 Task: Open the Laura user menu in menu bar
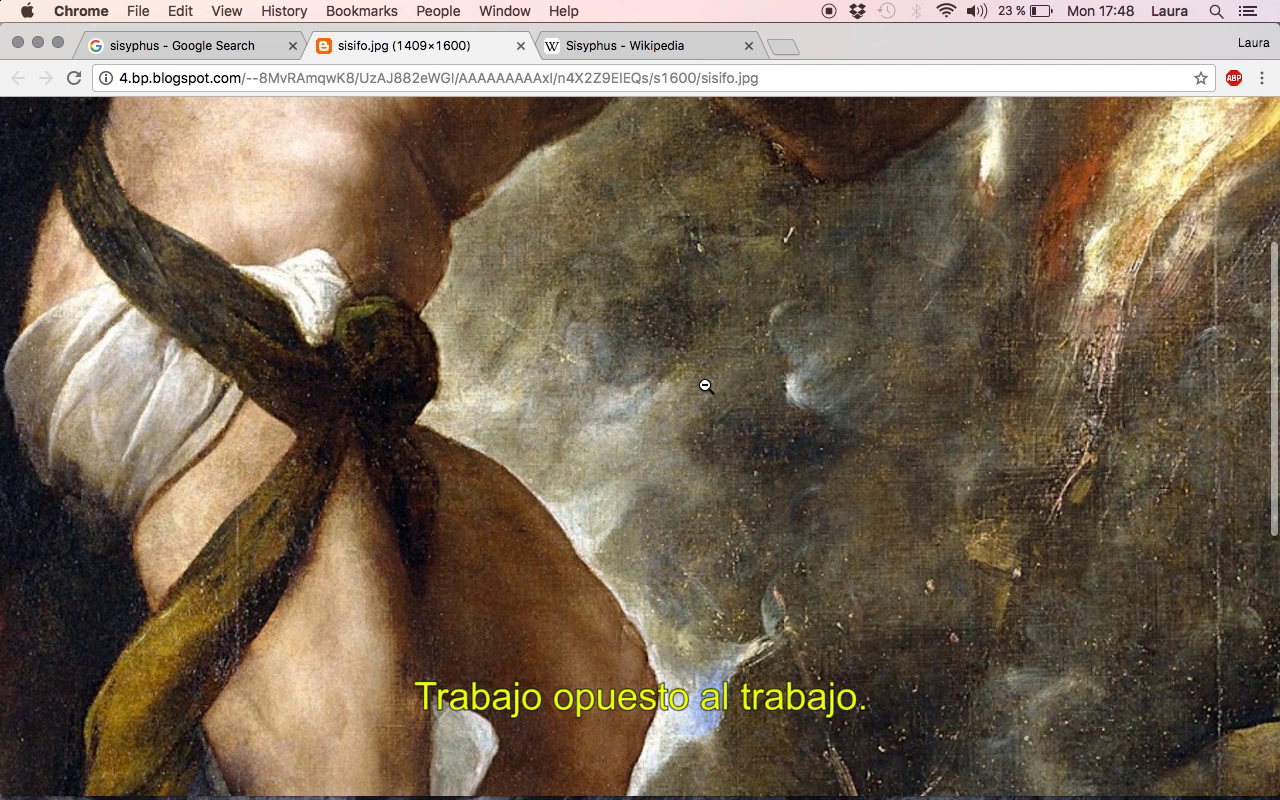coord(1169,11)
